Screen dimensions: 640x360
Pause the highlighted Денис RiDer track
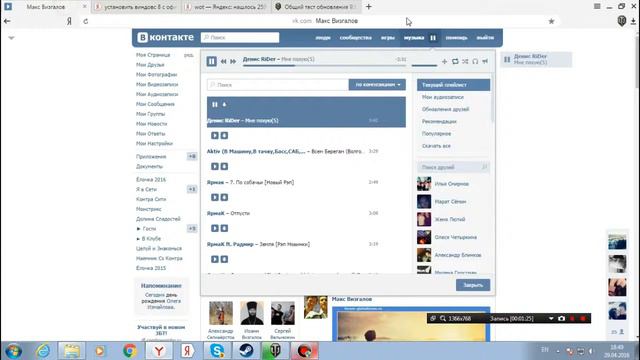215,104
